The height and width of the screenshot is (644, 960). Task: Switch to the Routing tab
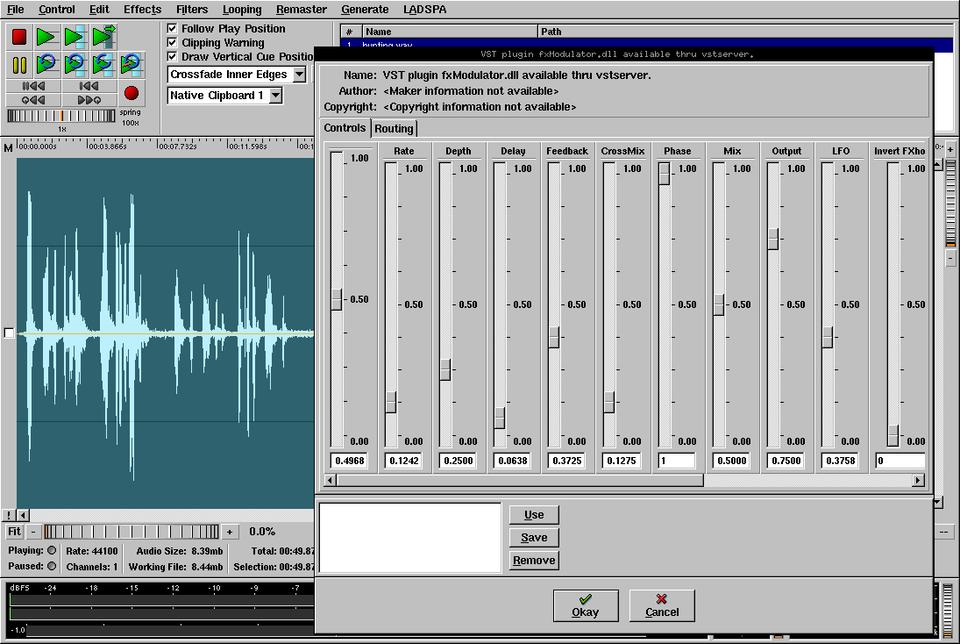tap(394, 128)
